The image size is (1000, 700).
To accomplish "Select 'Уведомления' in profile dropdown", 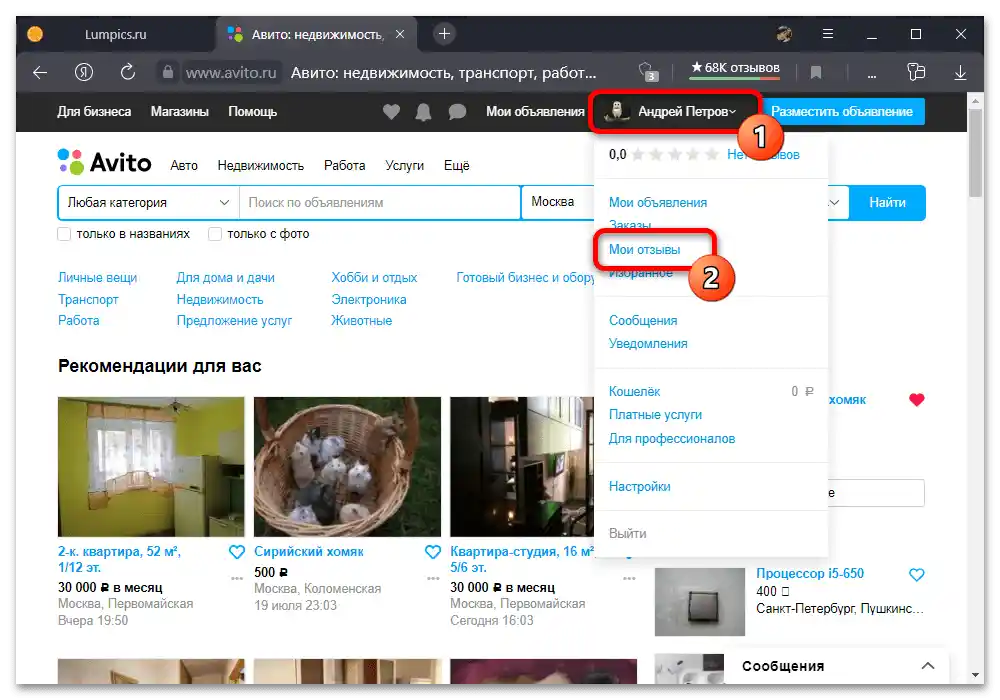I will coord(648,343).
